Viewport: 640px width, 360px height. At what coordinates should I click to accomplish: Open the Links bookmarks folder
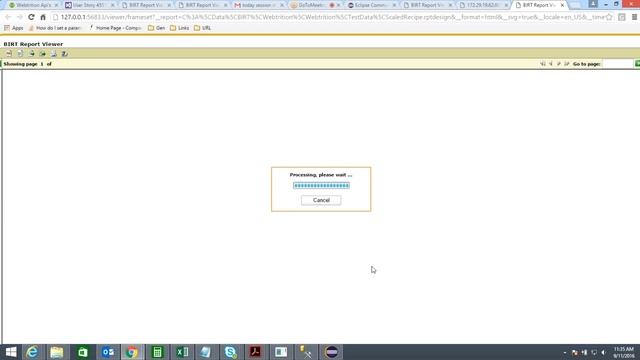180,28
